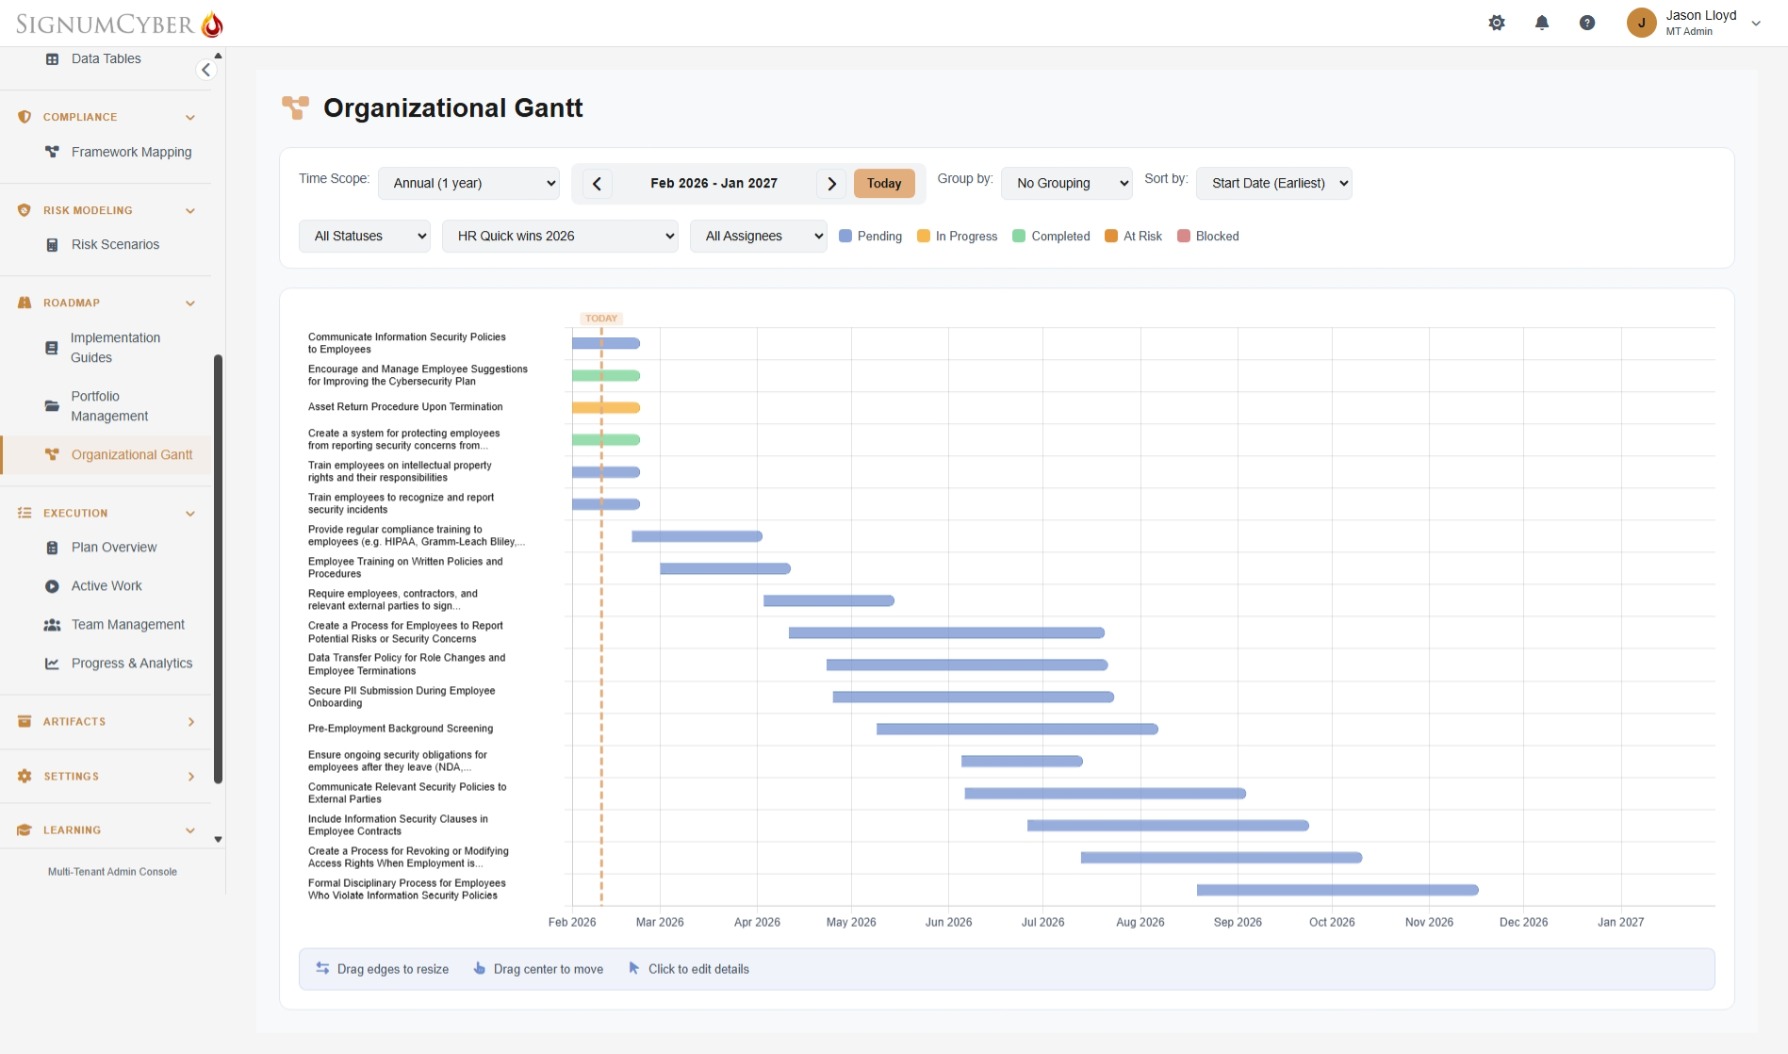
Task: Click the Today button
Action: pyautogui.click(x=884, y=183)
